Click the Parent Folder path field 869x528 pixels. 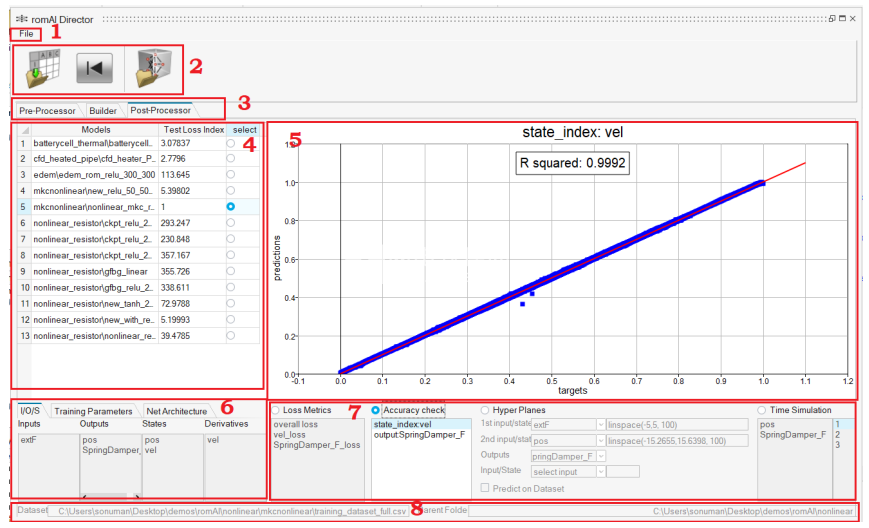pyautogui.click(x=662, y=511)
